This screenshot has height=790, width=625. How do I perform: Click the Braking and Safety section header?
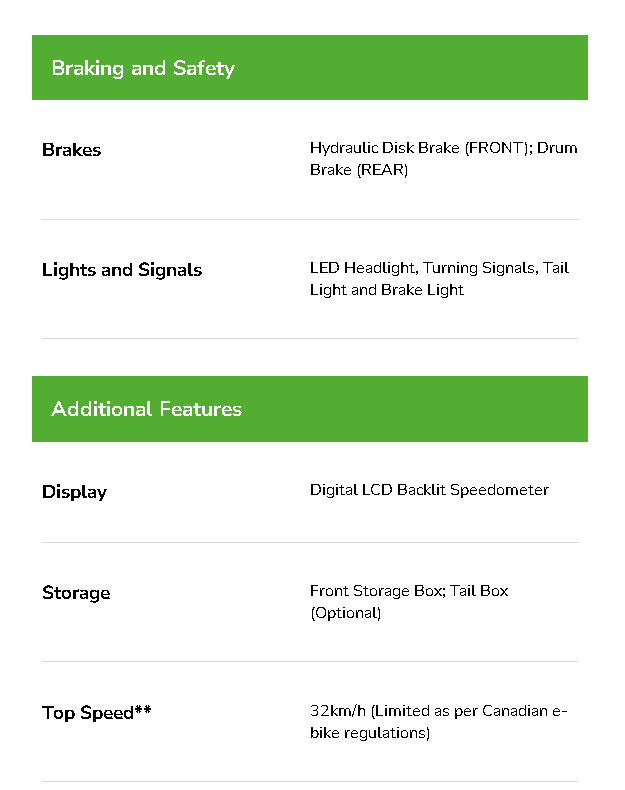pos(143,68)
